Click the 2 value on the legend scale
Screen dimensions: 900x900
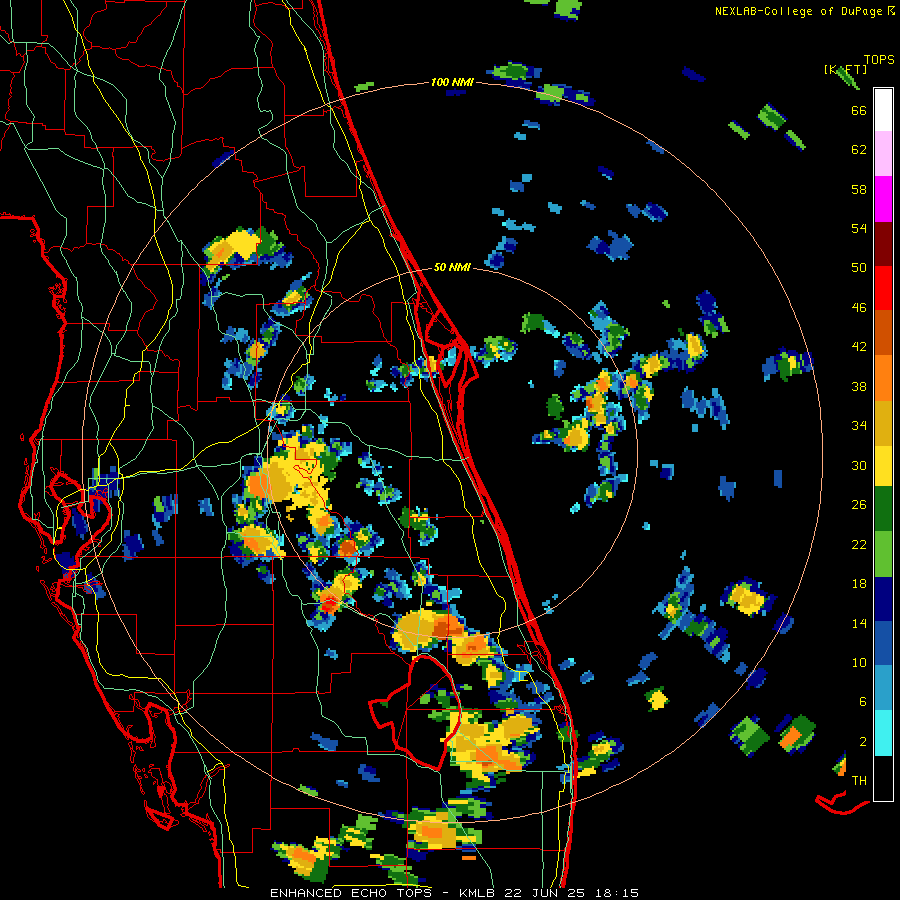pos(863,741)
